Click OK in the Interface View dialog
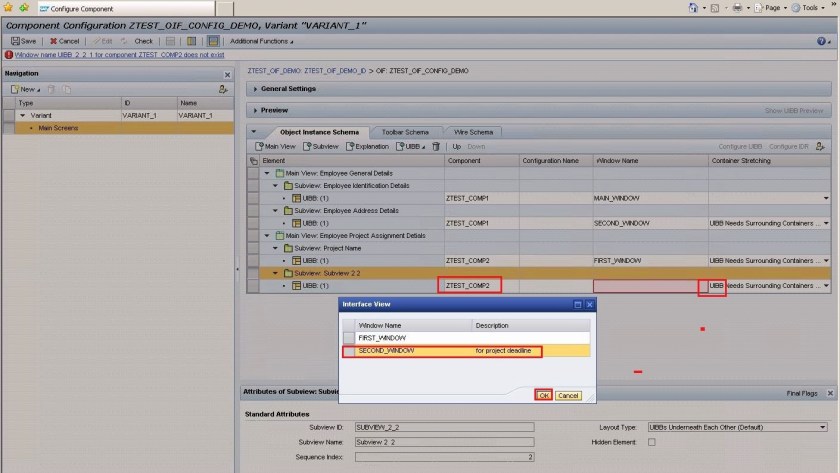This screenshot has width=840, height=473. [543, 395]
